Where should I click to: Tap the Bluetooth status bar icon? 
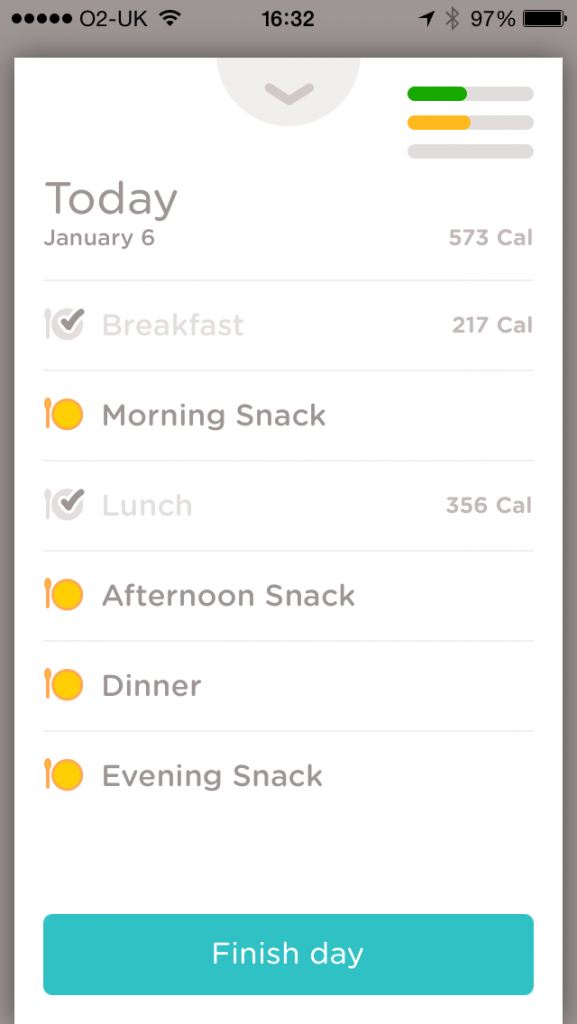452,19
